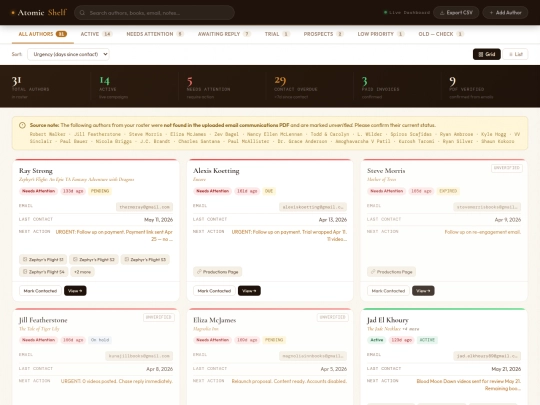The height and width of the screenshot is (405, 540).
Task: Click the Active stat counter showing 14
Action: [114, 87]
